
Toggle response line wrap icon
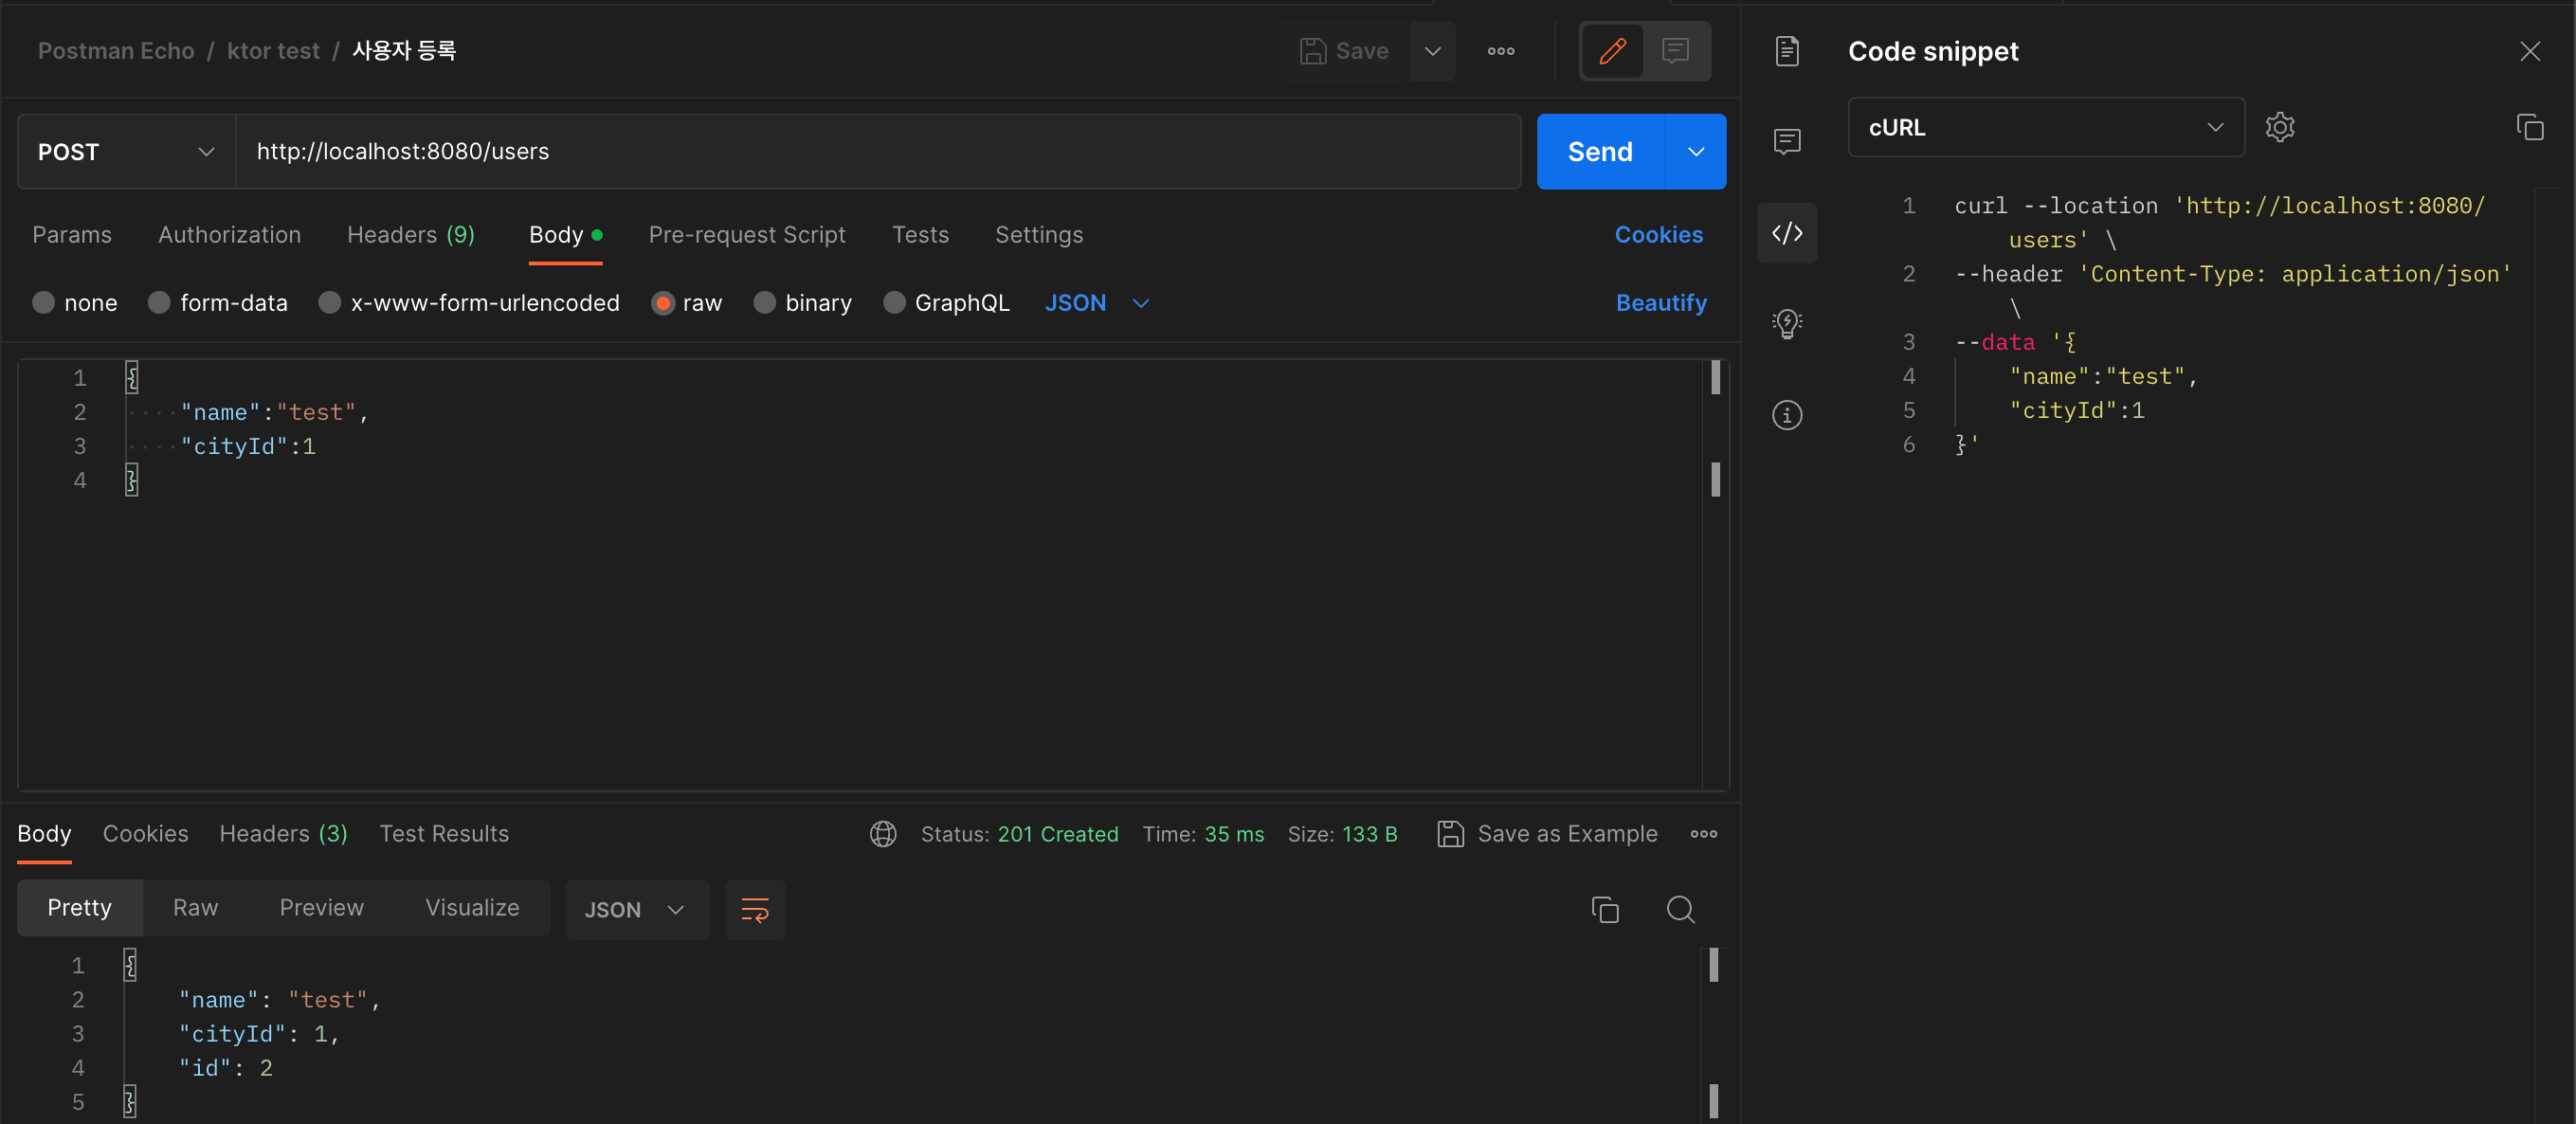tap(754, 909)
